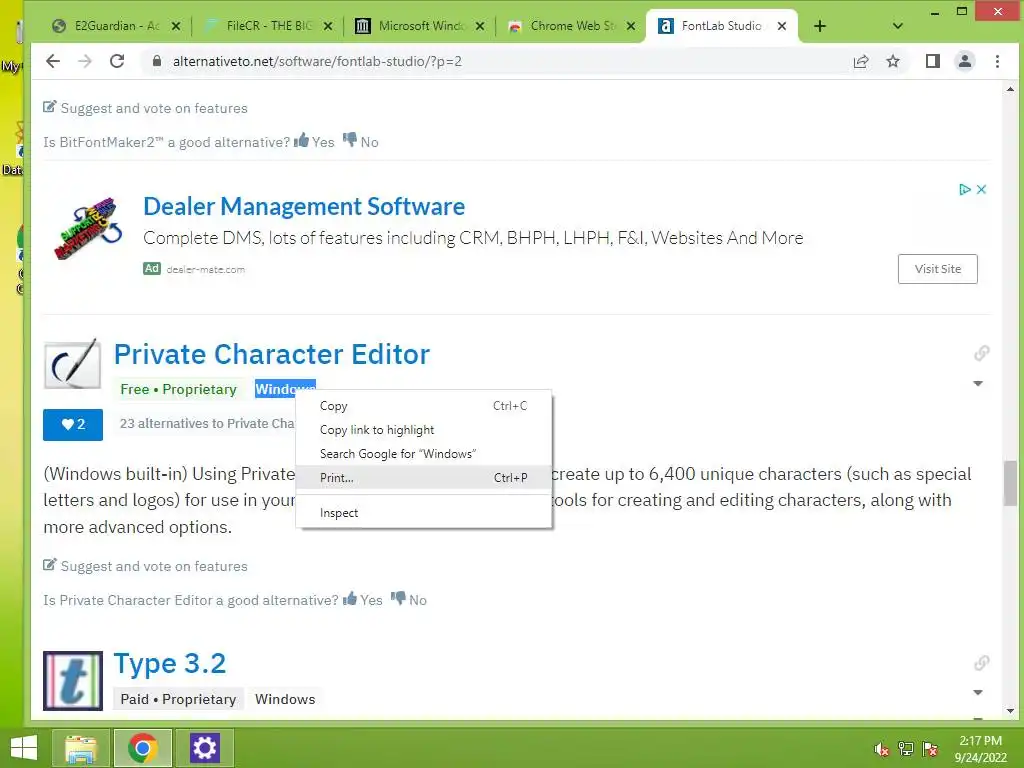The image size is (1024, 768).
Task: Click the scrollbar down arrow
Action: 1010,711
